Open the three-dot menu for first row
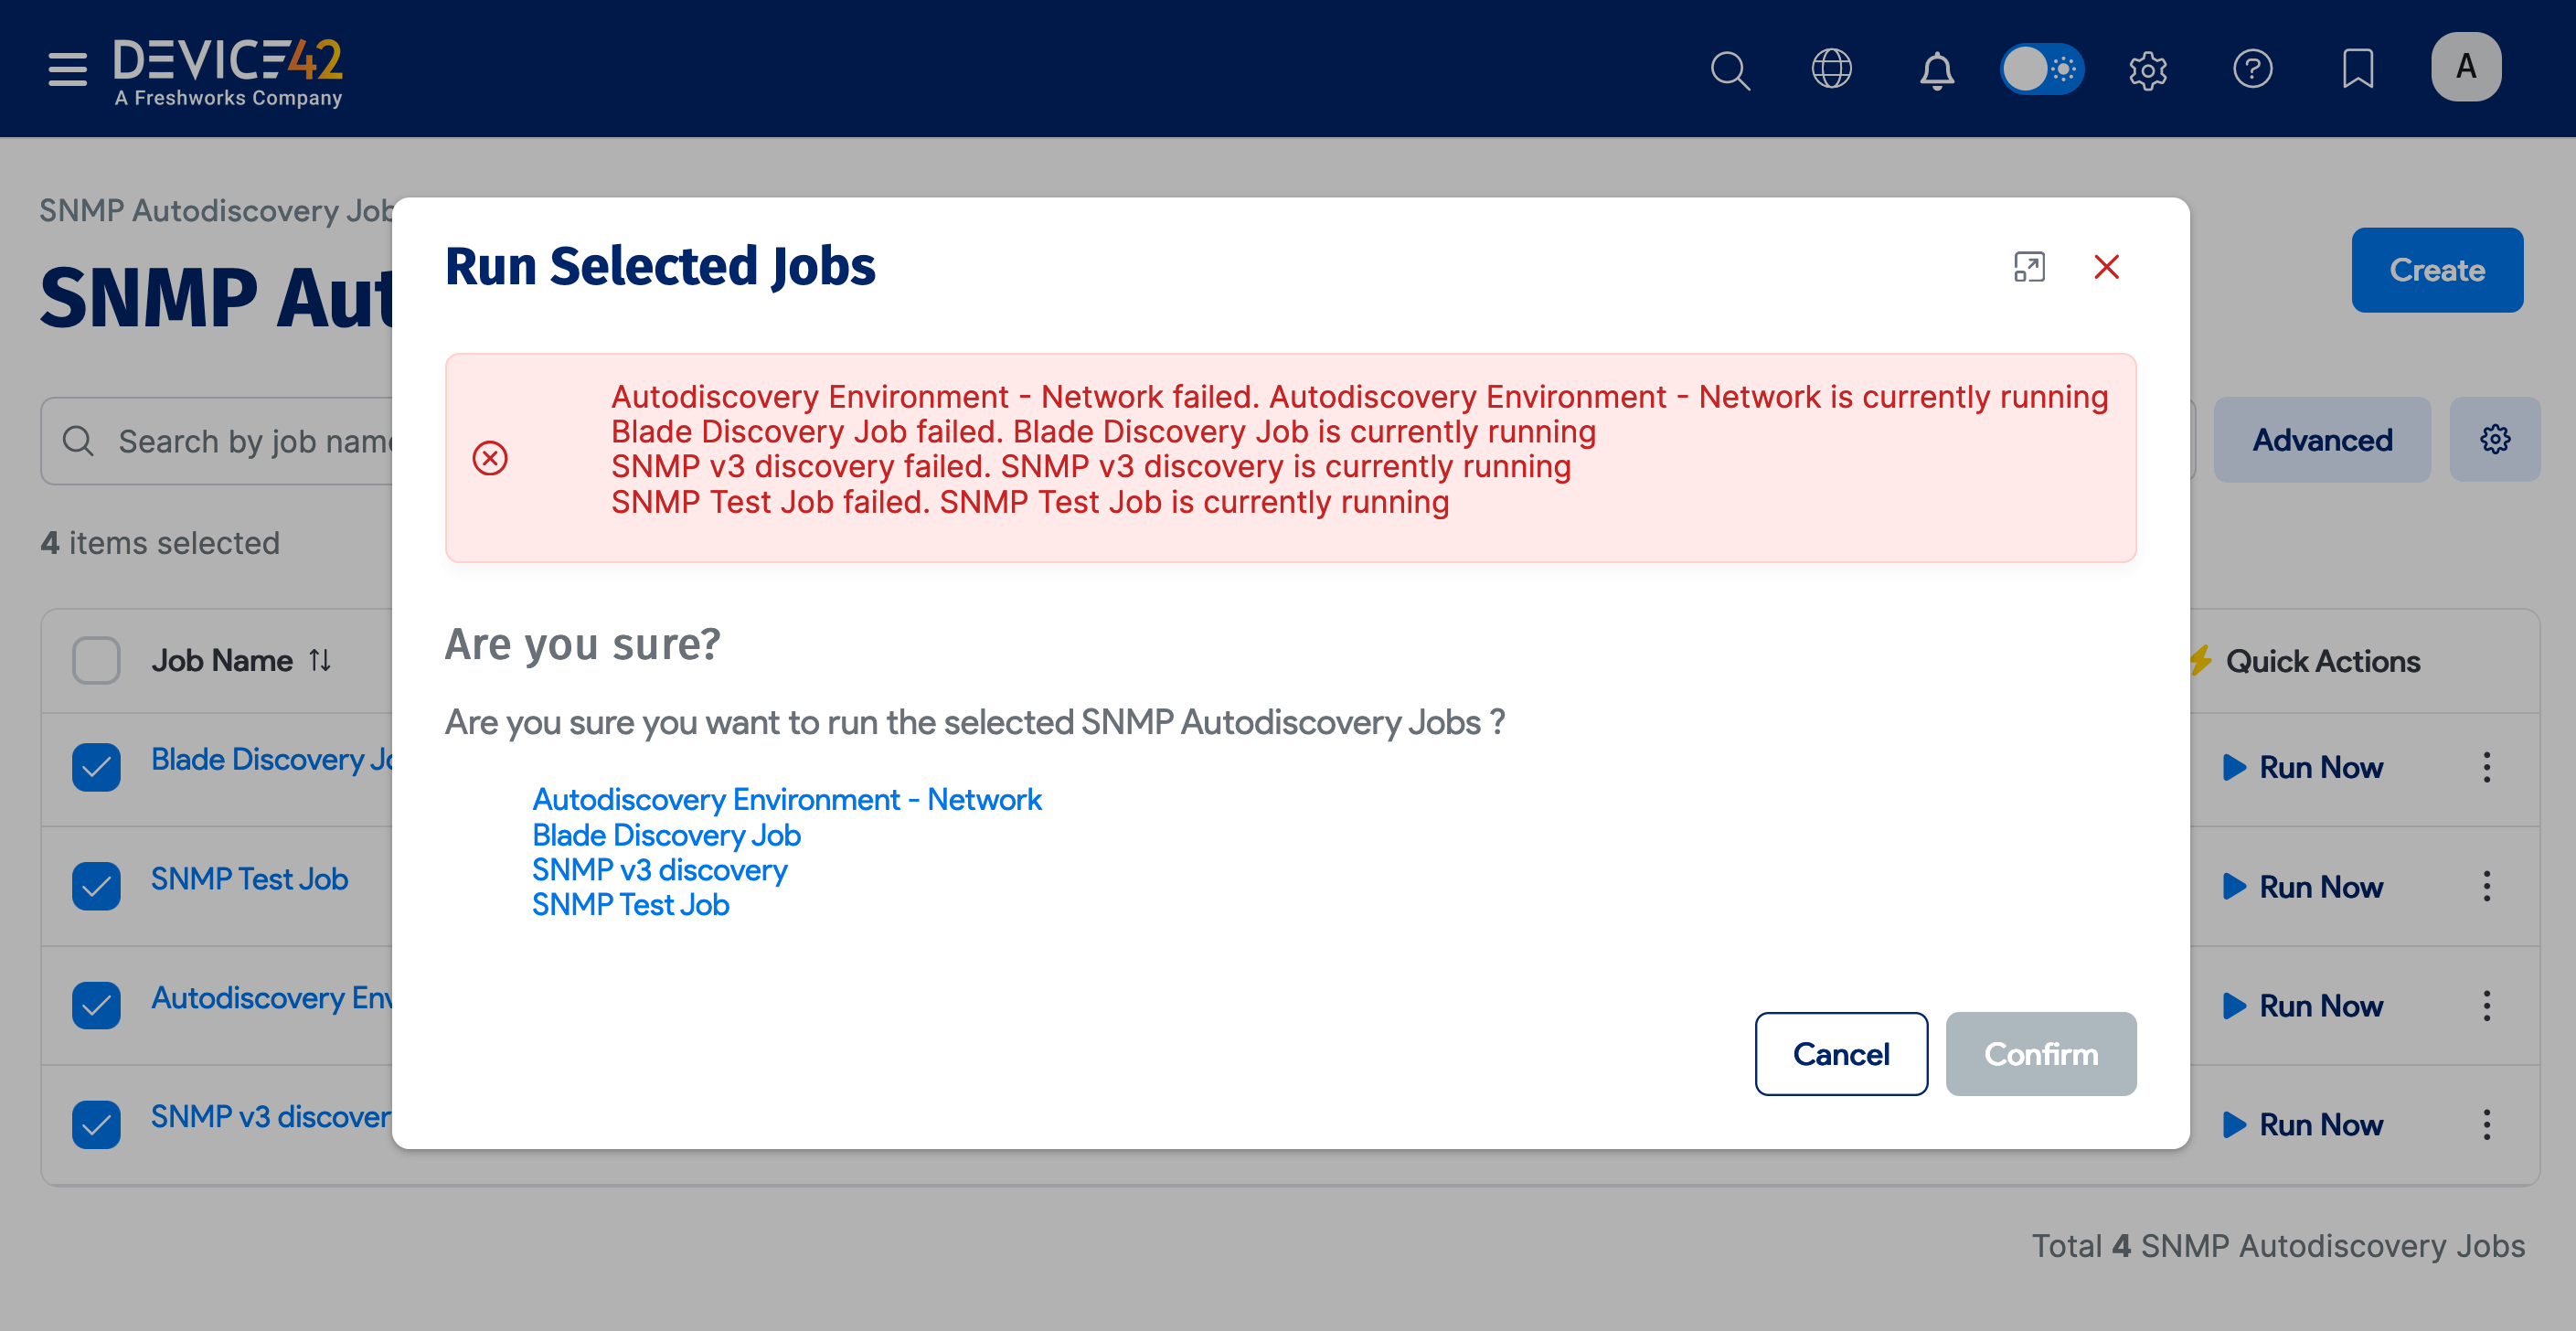Screen dimensions: 2576x1331 [x=2486, y=767]
